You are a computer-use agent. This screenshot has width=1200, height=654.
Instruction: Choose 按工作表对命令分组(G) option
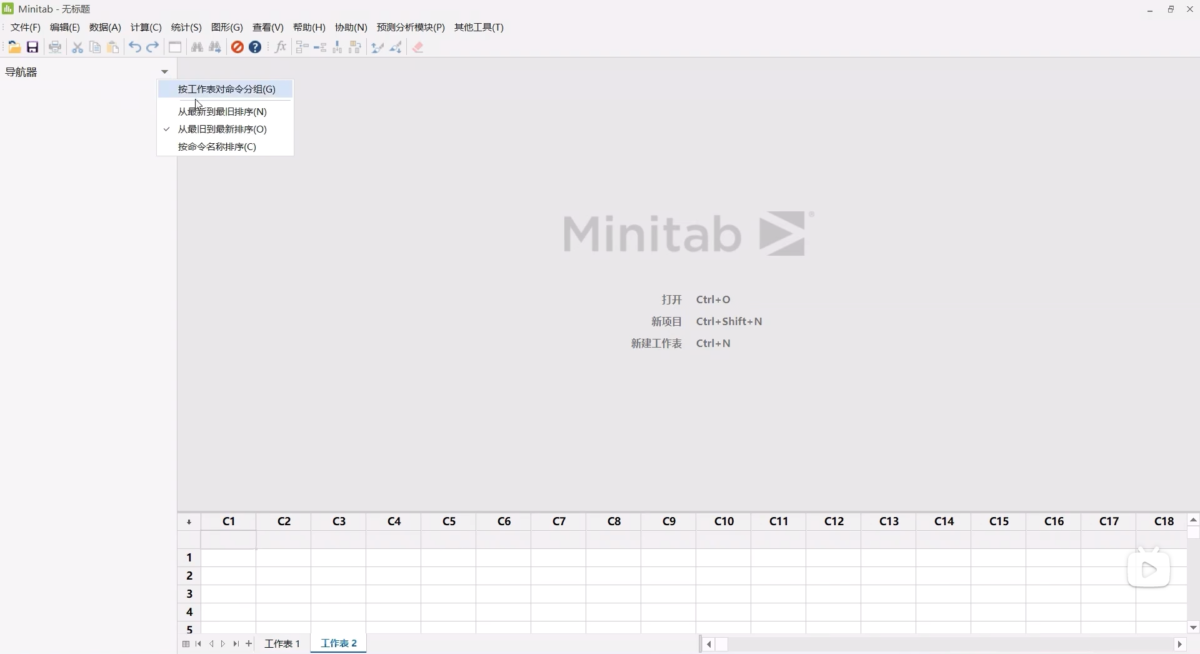point(225,89)
